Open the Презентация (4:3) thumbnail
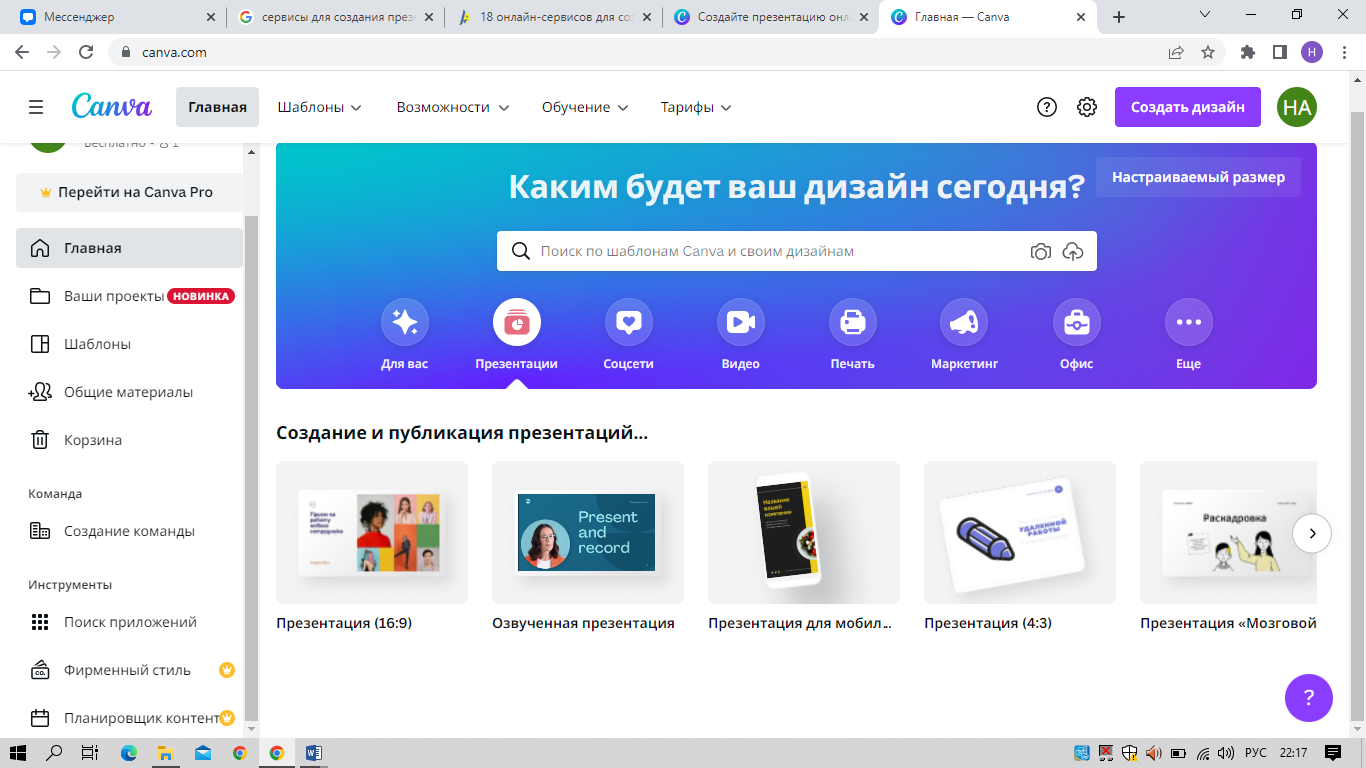This screenshot has width=1366, height=768. (x=1020, y=533)
